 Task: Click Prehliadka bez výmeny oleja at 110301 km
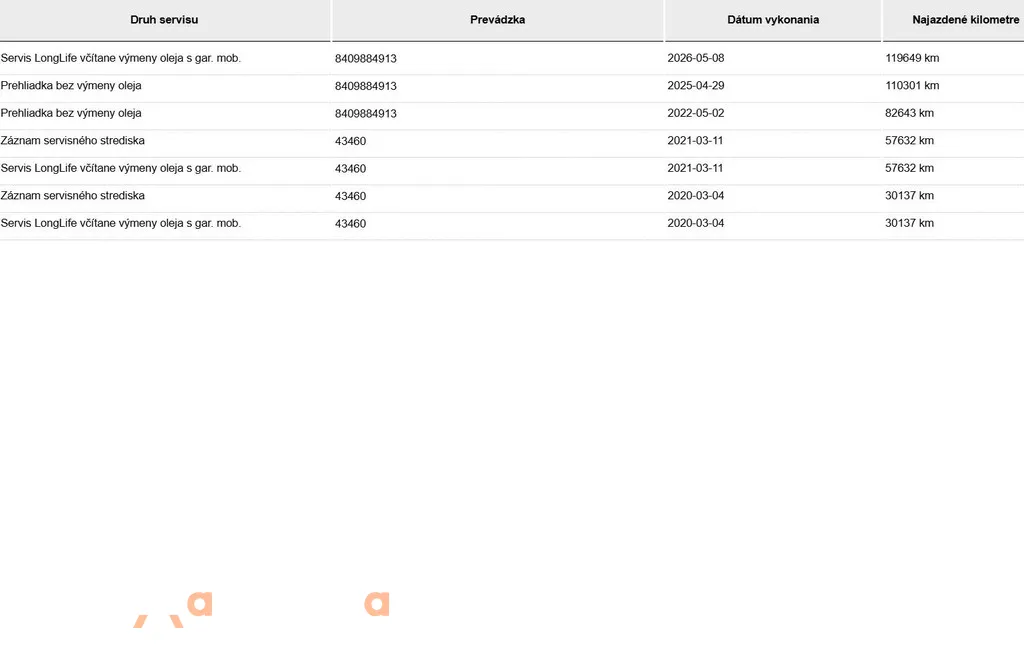(71, 86)
